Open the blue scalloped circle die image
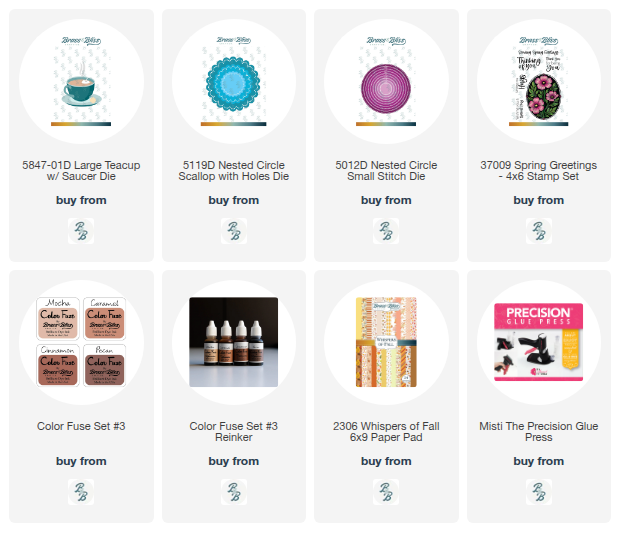 (x=234, y=81)
